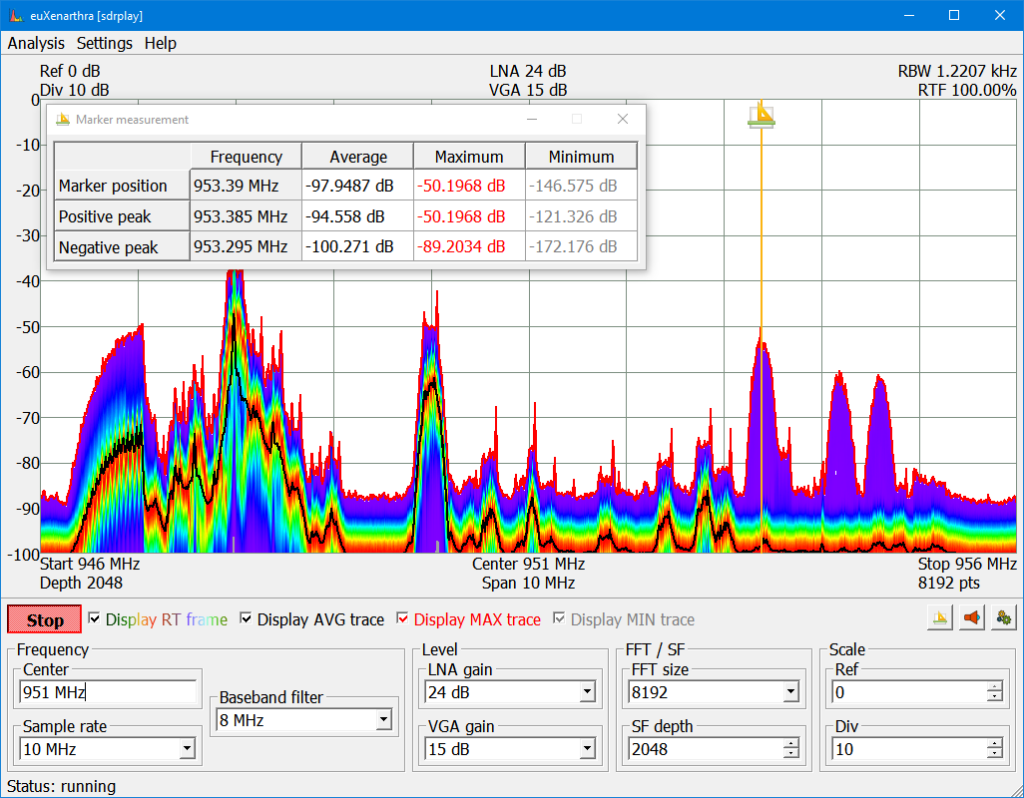This screenshot has height=798, width=1024.
Task: Click the 8192 pts label
Action: 948,583
